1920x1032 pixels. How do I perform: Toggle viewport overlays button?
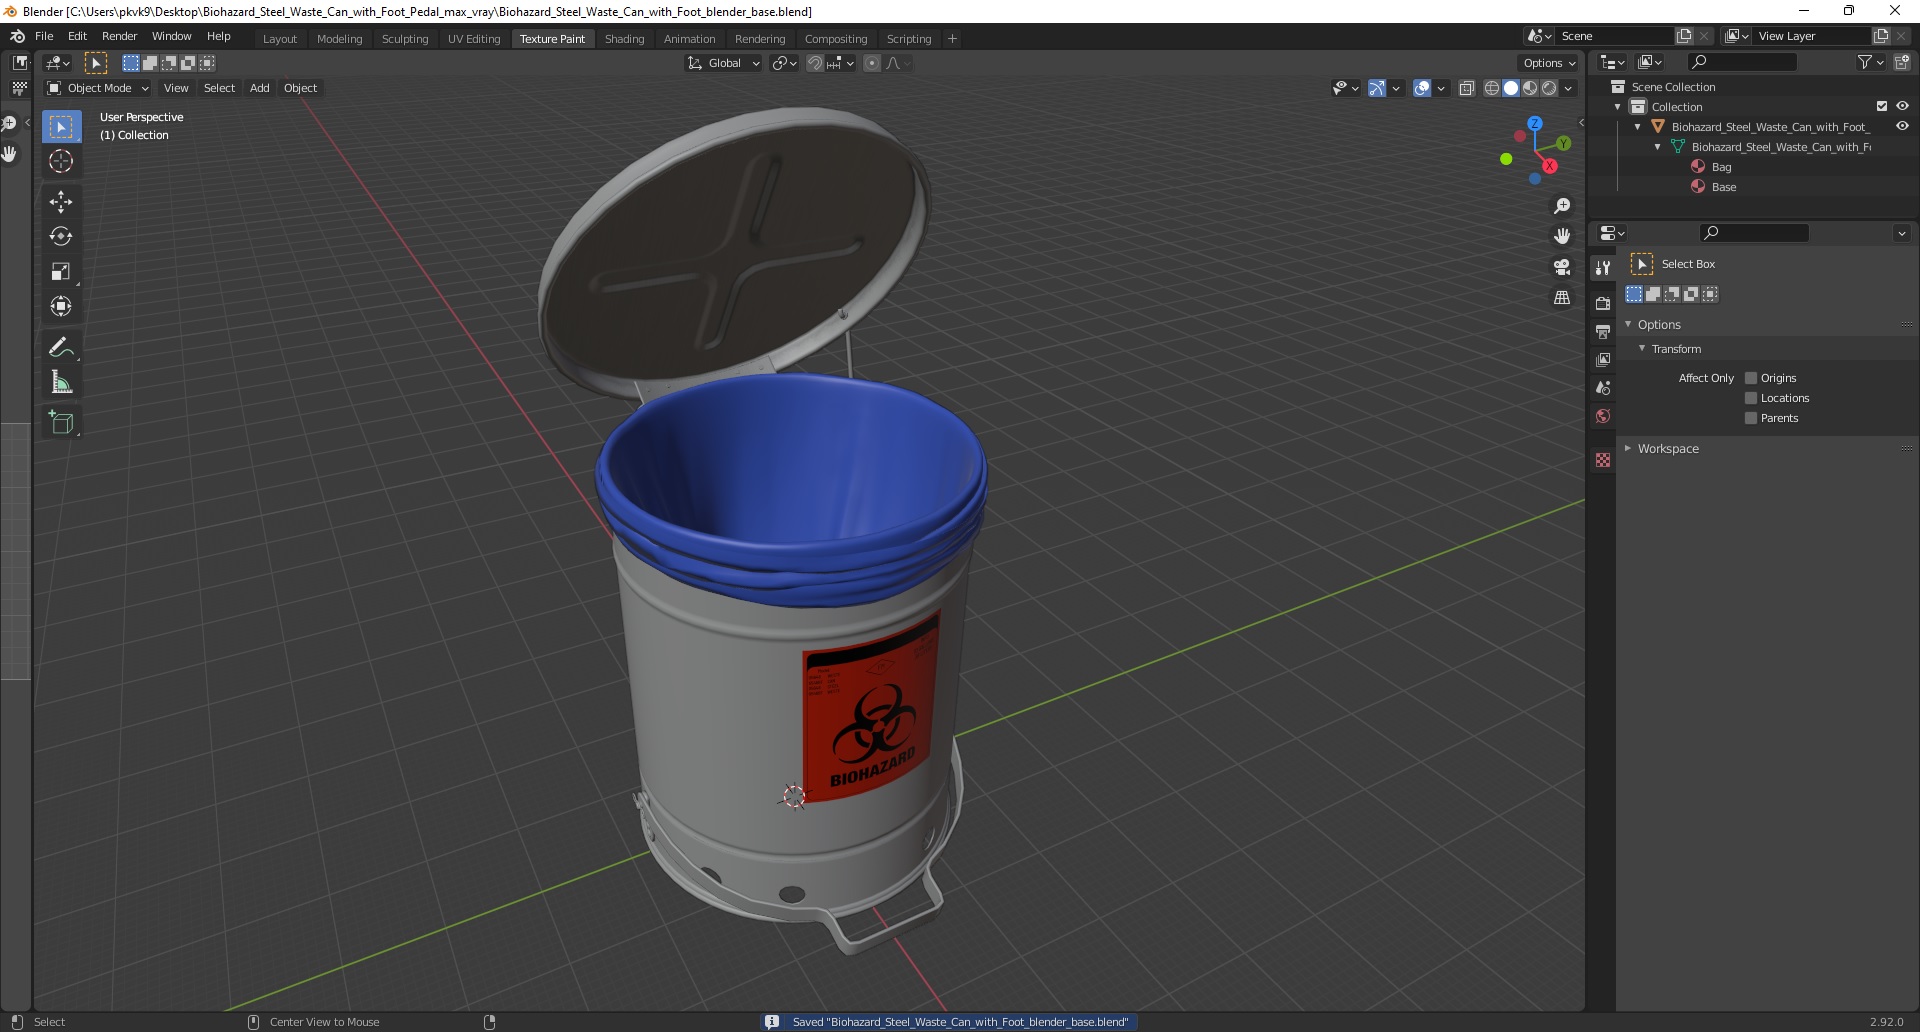(1422, 88)
